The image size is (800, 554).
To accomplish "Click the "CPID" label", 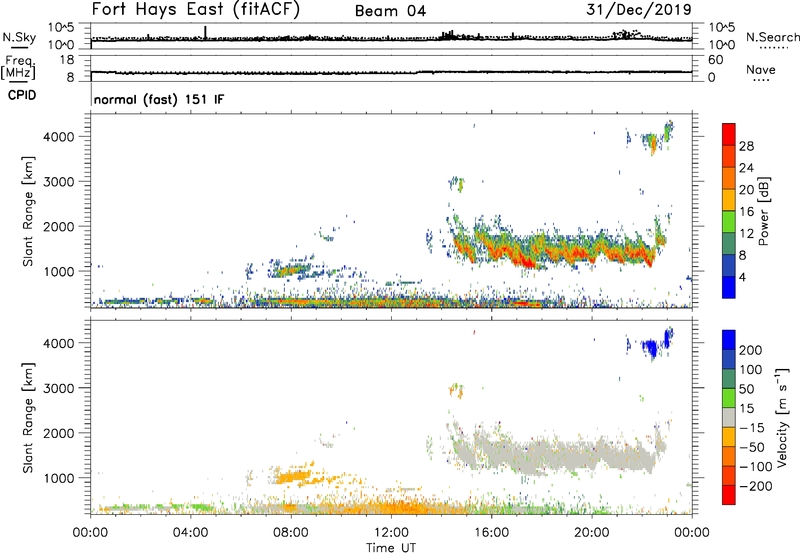I will point(22,95).
